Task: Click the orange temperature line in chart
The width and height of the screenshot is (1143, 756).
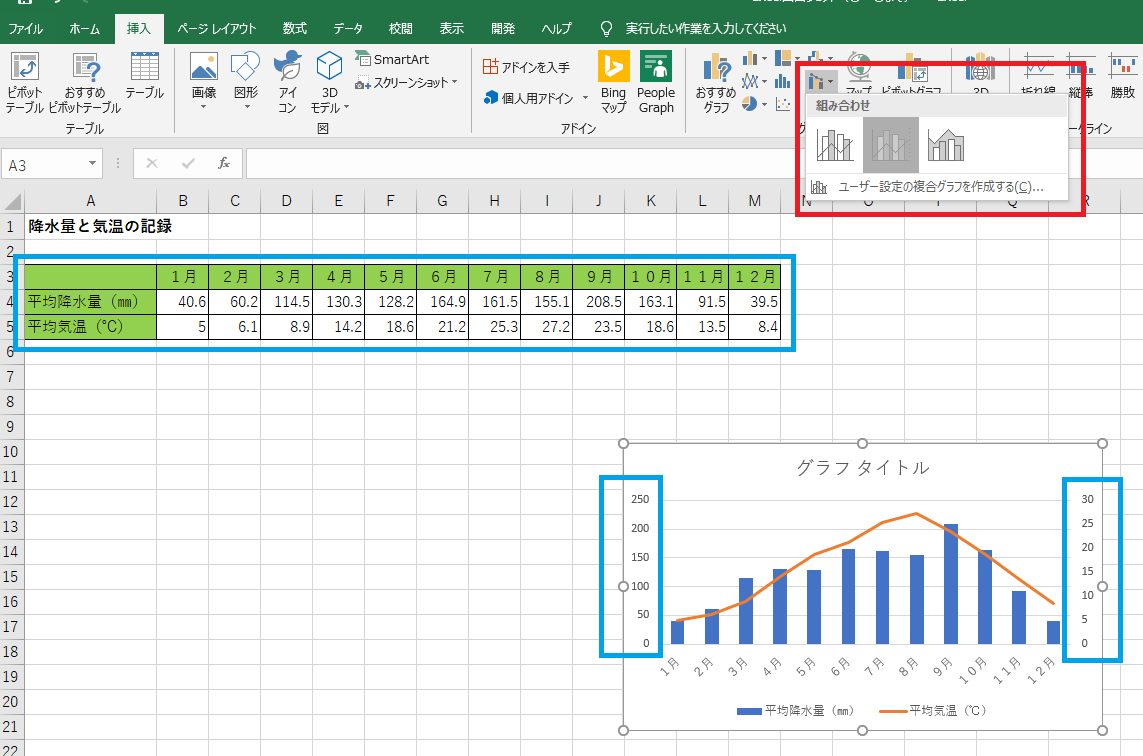Action: [x=882, y=523]
